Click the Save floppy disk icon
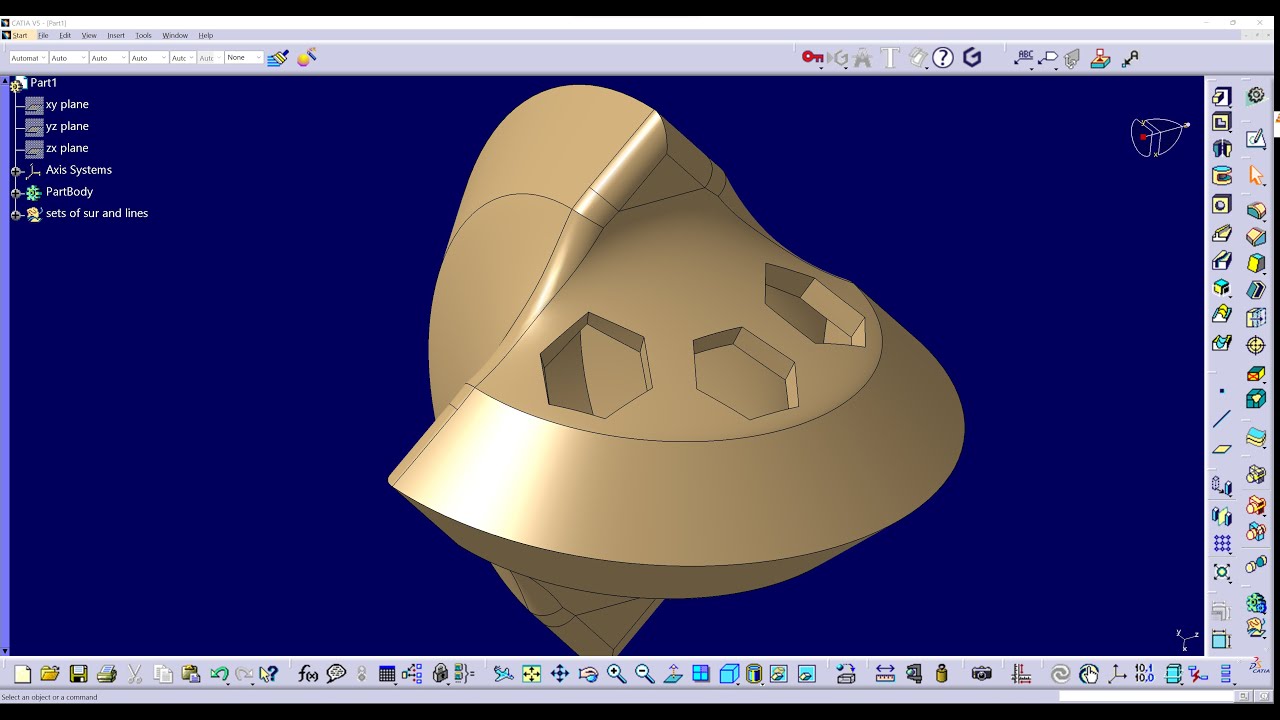 pyautogui.click(x=78, y=674)
